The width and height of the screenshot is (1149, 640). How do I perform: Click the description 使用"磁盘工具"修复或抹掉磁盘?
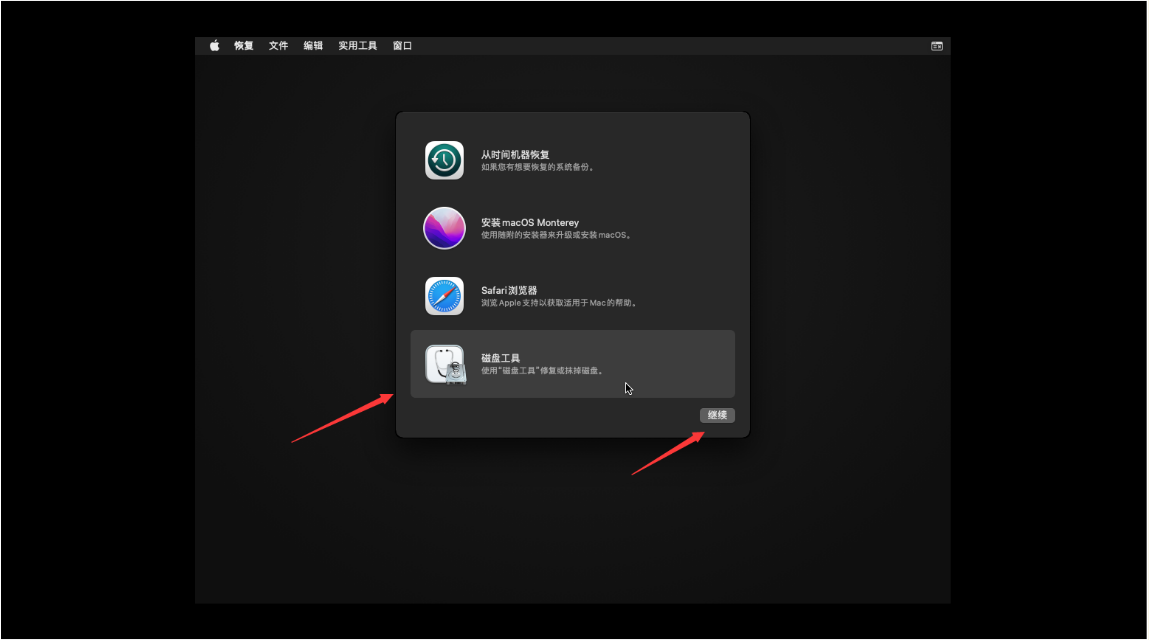click(x=542, y=371)
